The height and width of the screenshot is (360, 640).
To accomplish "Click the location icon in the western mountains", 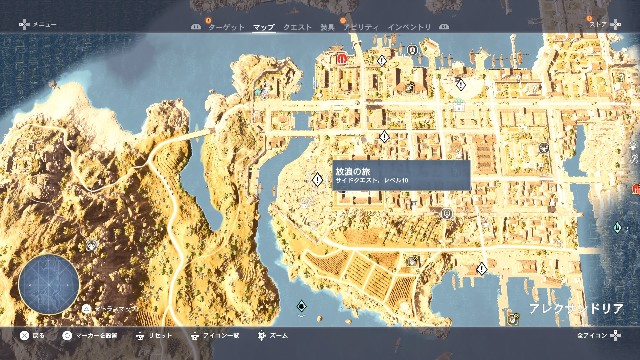I will tap(92, 245).
